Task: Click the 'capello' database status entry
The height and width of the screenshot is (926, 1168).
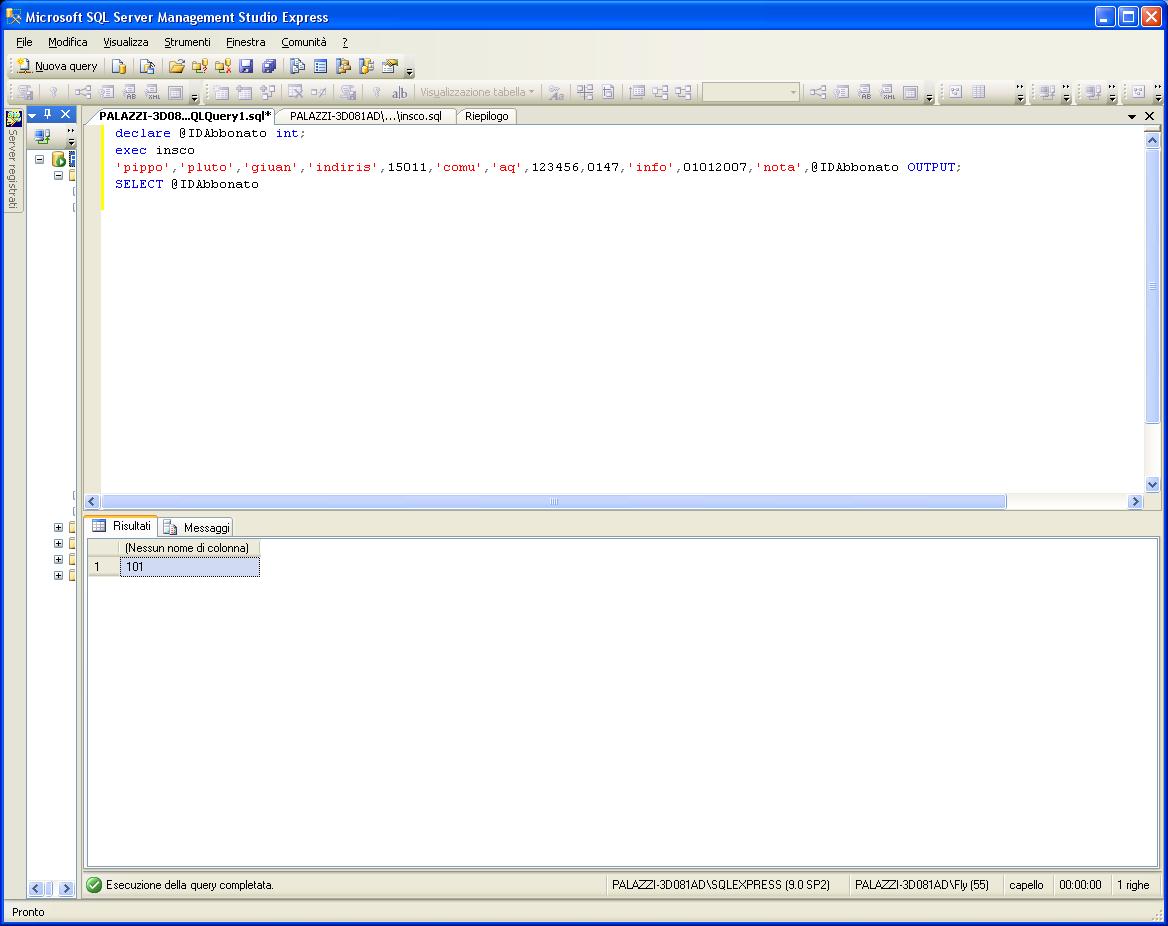Action: (1026, 885)
